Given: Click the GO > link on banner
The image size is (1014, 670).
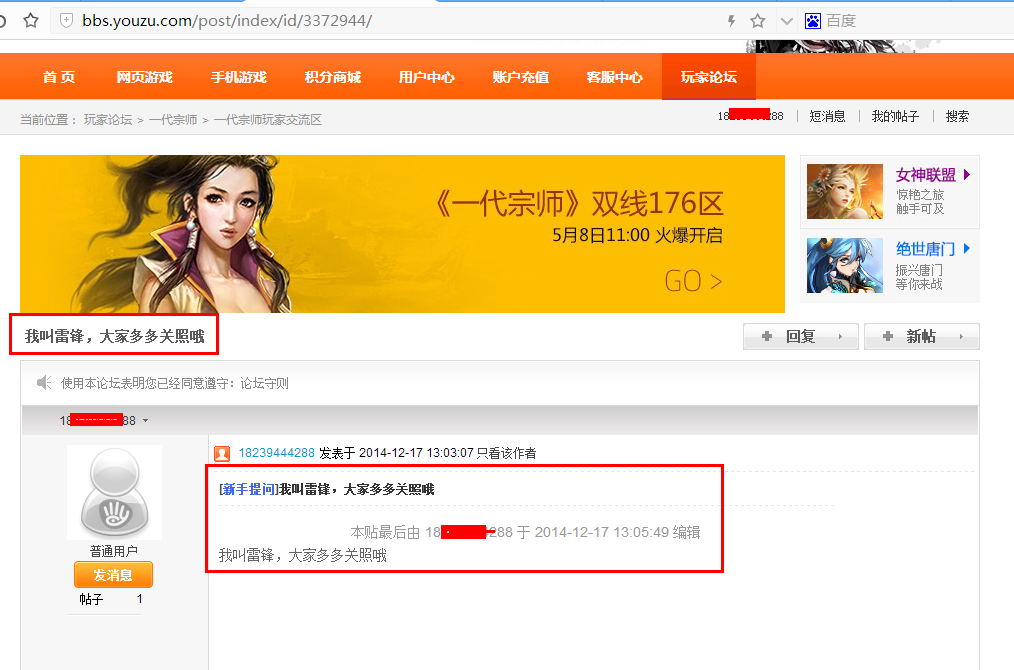Looking at the screenshot, I should point(693,281).
